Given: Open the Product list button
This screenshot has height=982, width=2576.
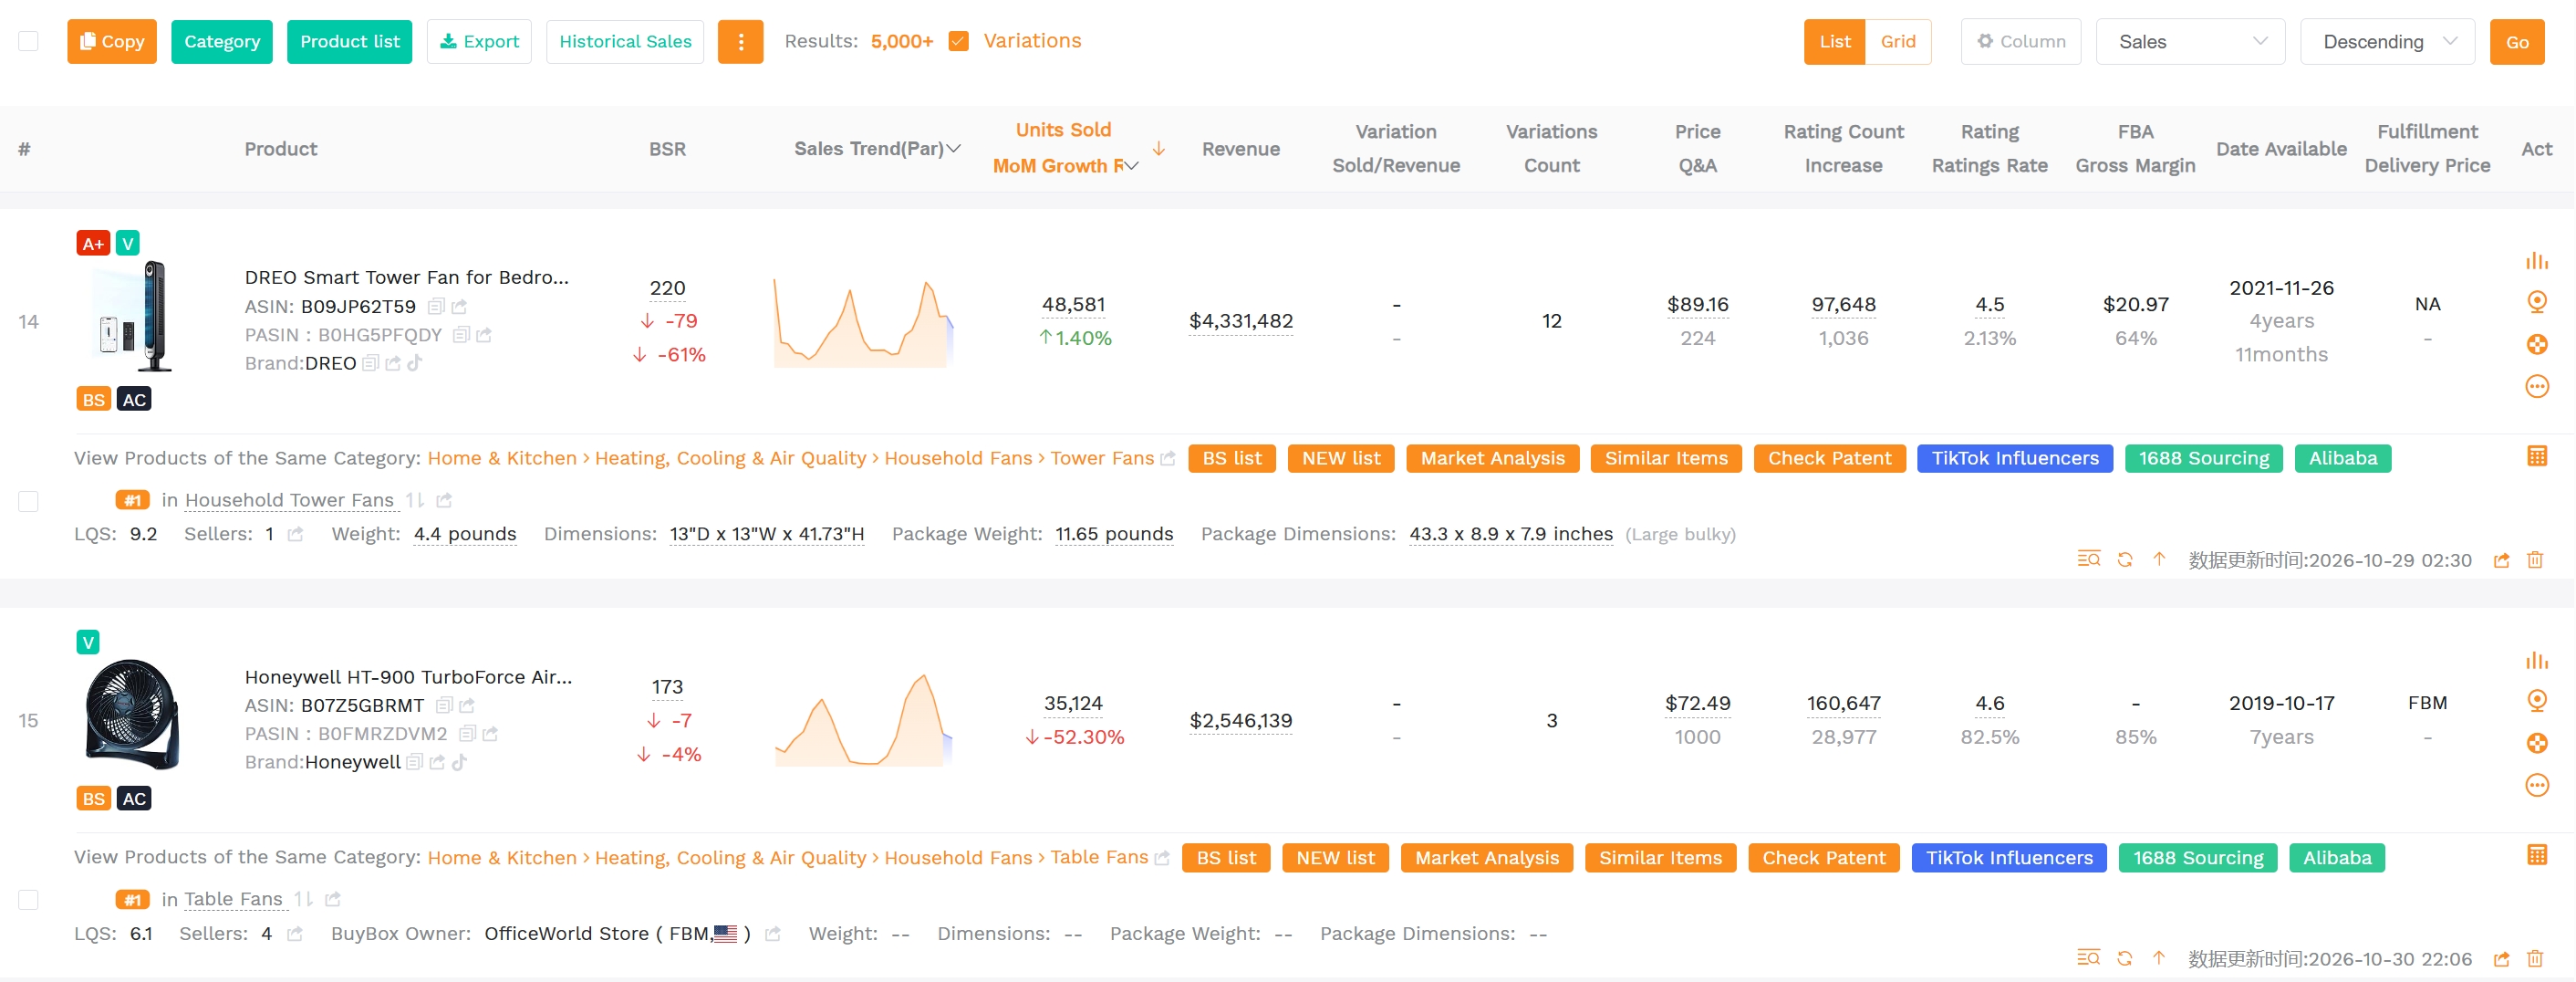Looking at the screenshot, I should (349, 42).
